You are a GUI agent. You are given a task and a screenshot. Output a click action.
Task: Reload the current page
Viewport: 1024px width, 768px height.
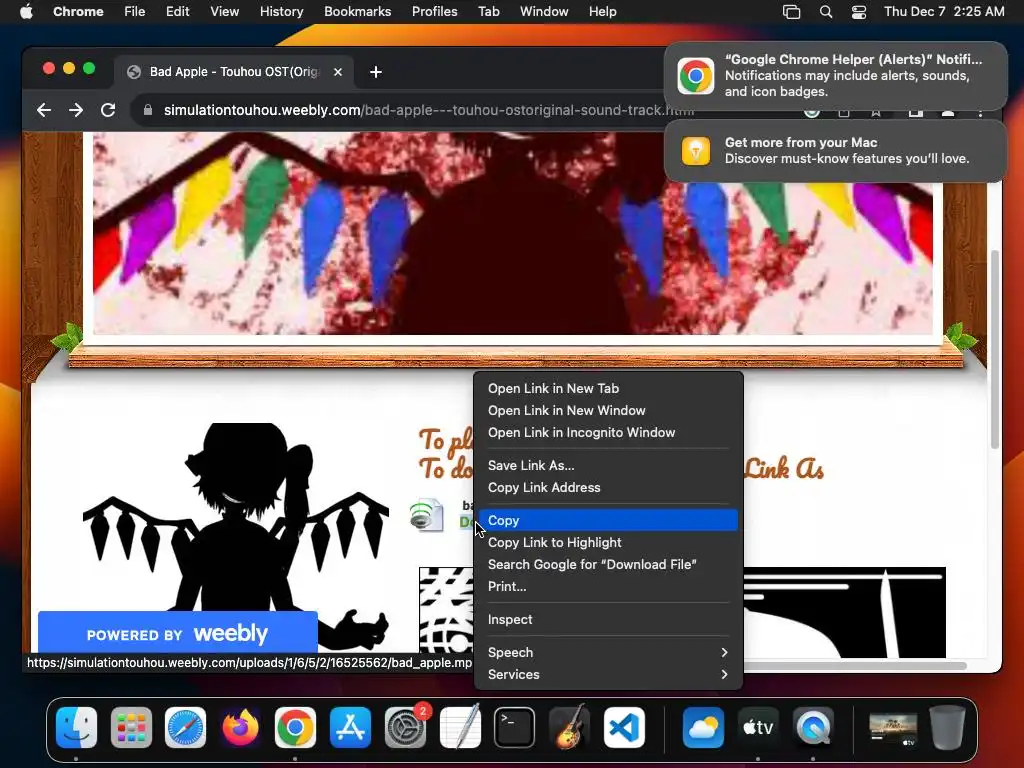(108, 110)
